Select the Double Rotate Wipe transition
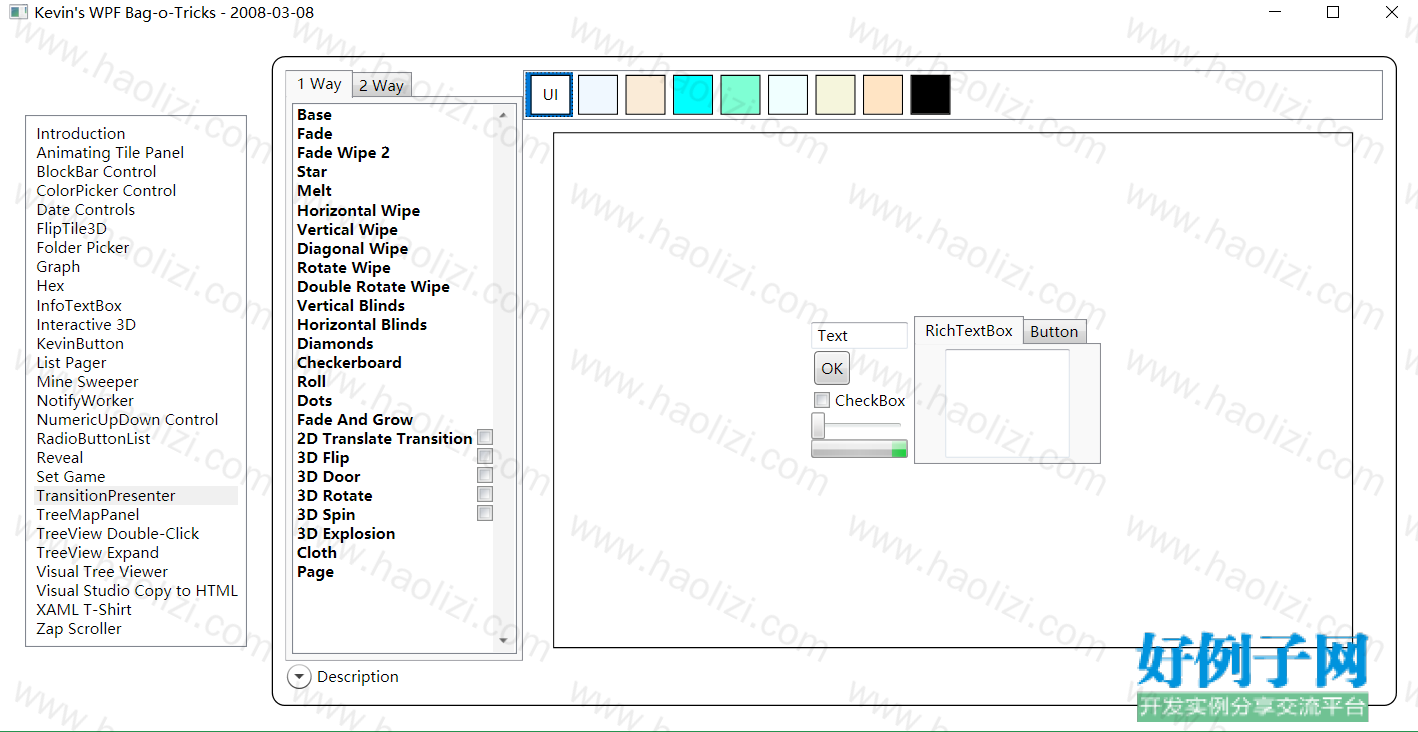This screenshot has width=1418, height=732. pos(373,287)
